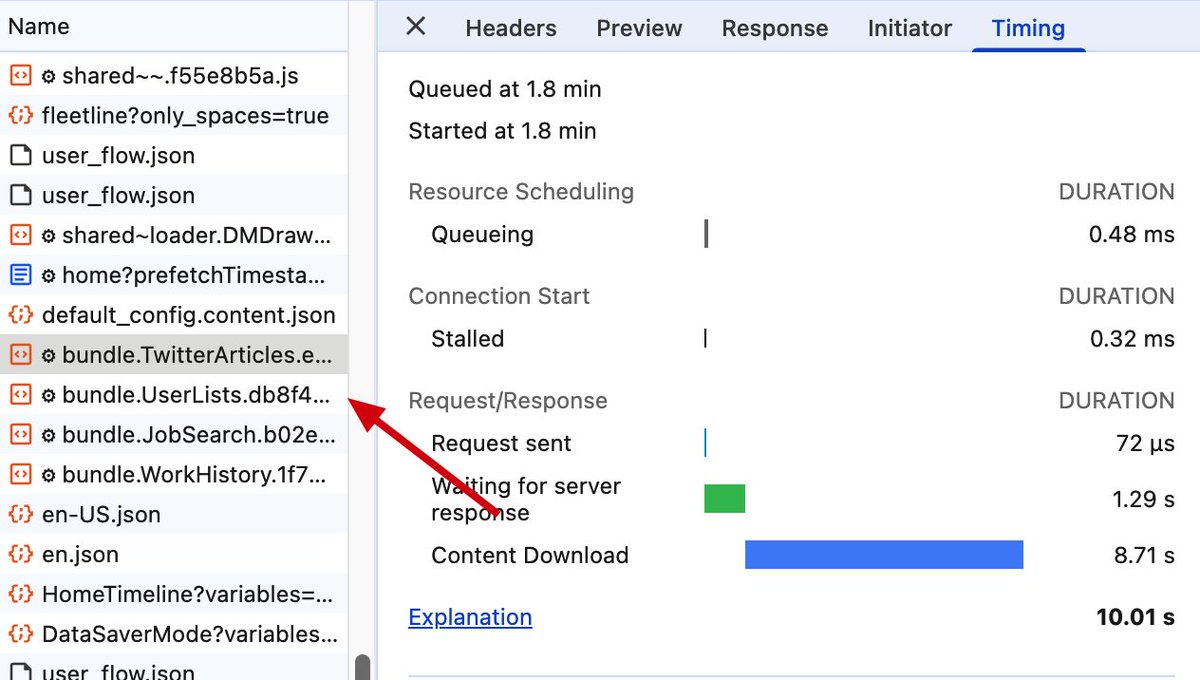
Task: Click gear icon on home?prefetchTimesta row
Action: tap(48, 276)
